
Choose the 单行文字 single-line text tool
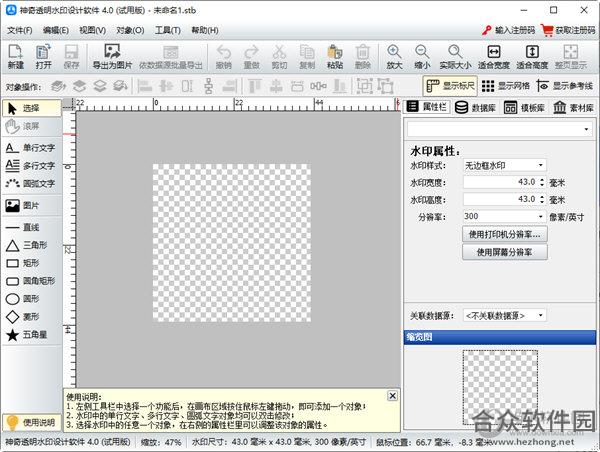tap(32, 148)
